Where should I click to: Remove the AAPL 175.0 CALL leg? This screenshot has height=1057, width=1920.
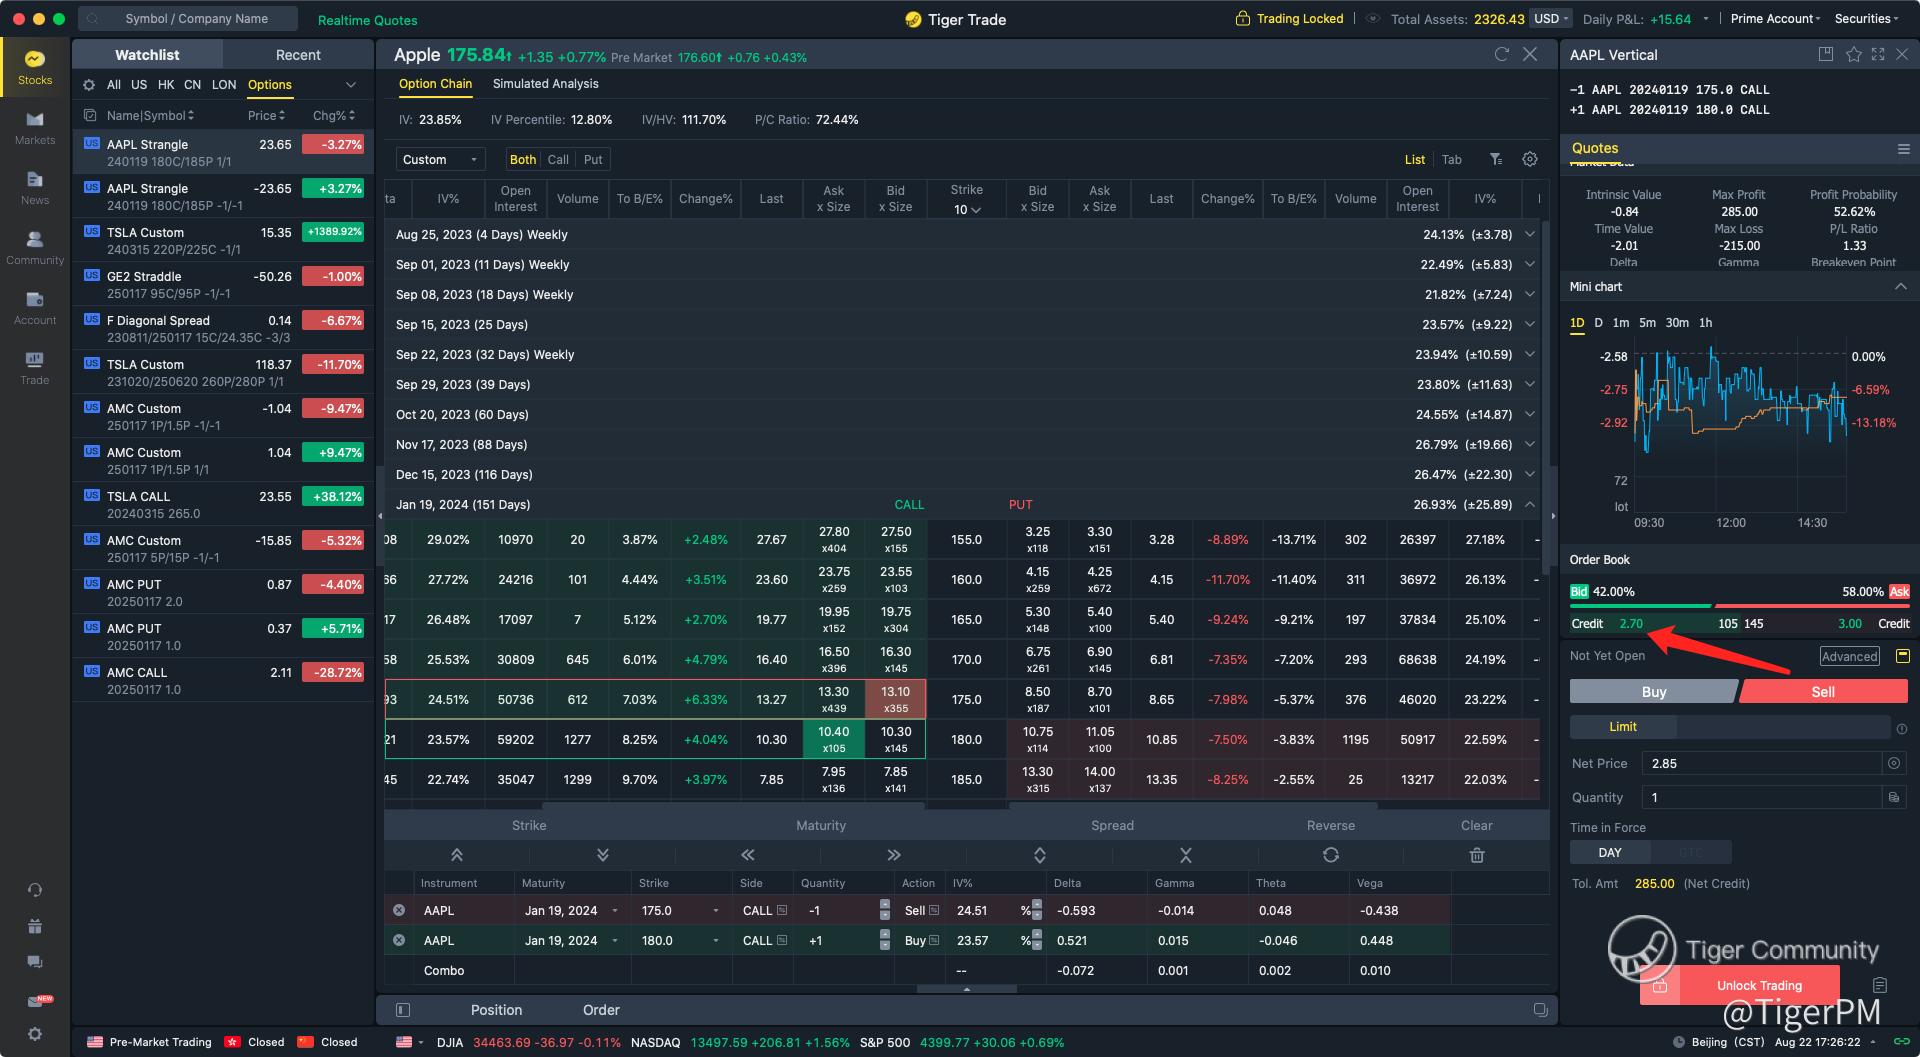coord(399,910)
